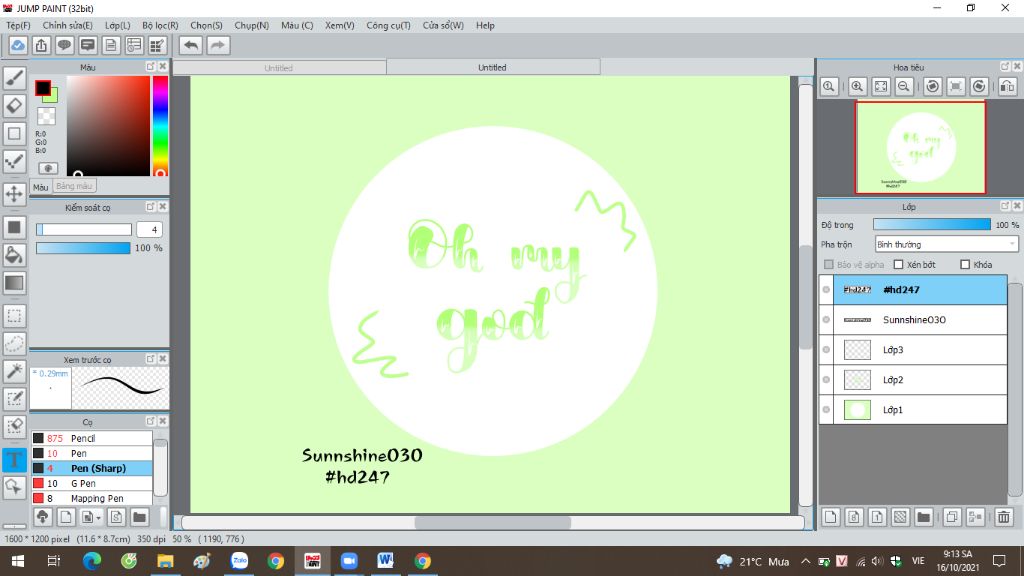Hide the #hd247 layer
The height and width of the screenshot is (576, 1024).
(x=826, y=289)
